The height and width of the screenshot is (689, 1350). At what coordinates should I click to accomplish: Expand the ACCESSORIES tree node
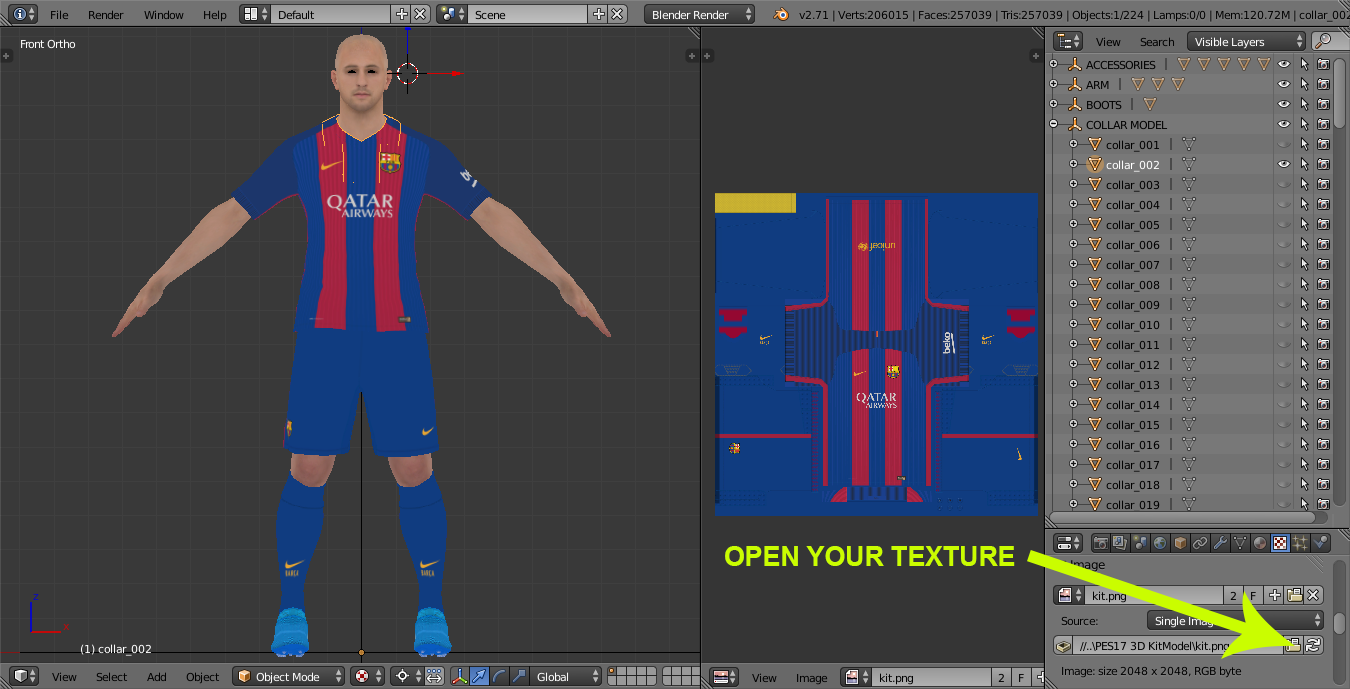click(x=1053, y=65)
